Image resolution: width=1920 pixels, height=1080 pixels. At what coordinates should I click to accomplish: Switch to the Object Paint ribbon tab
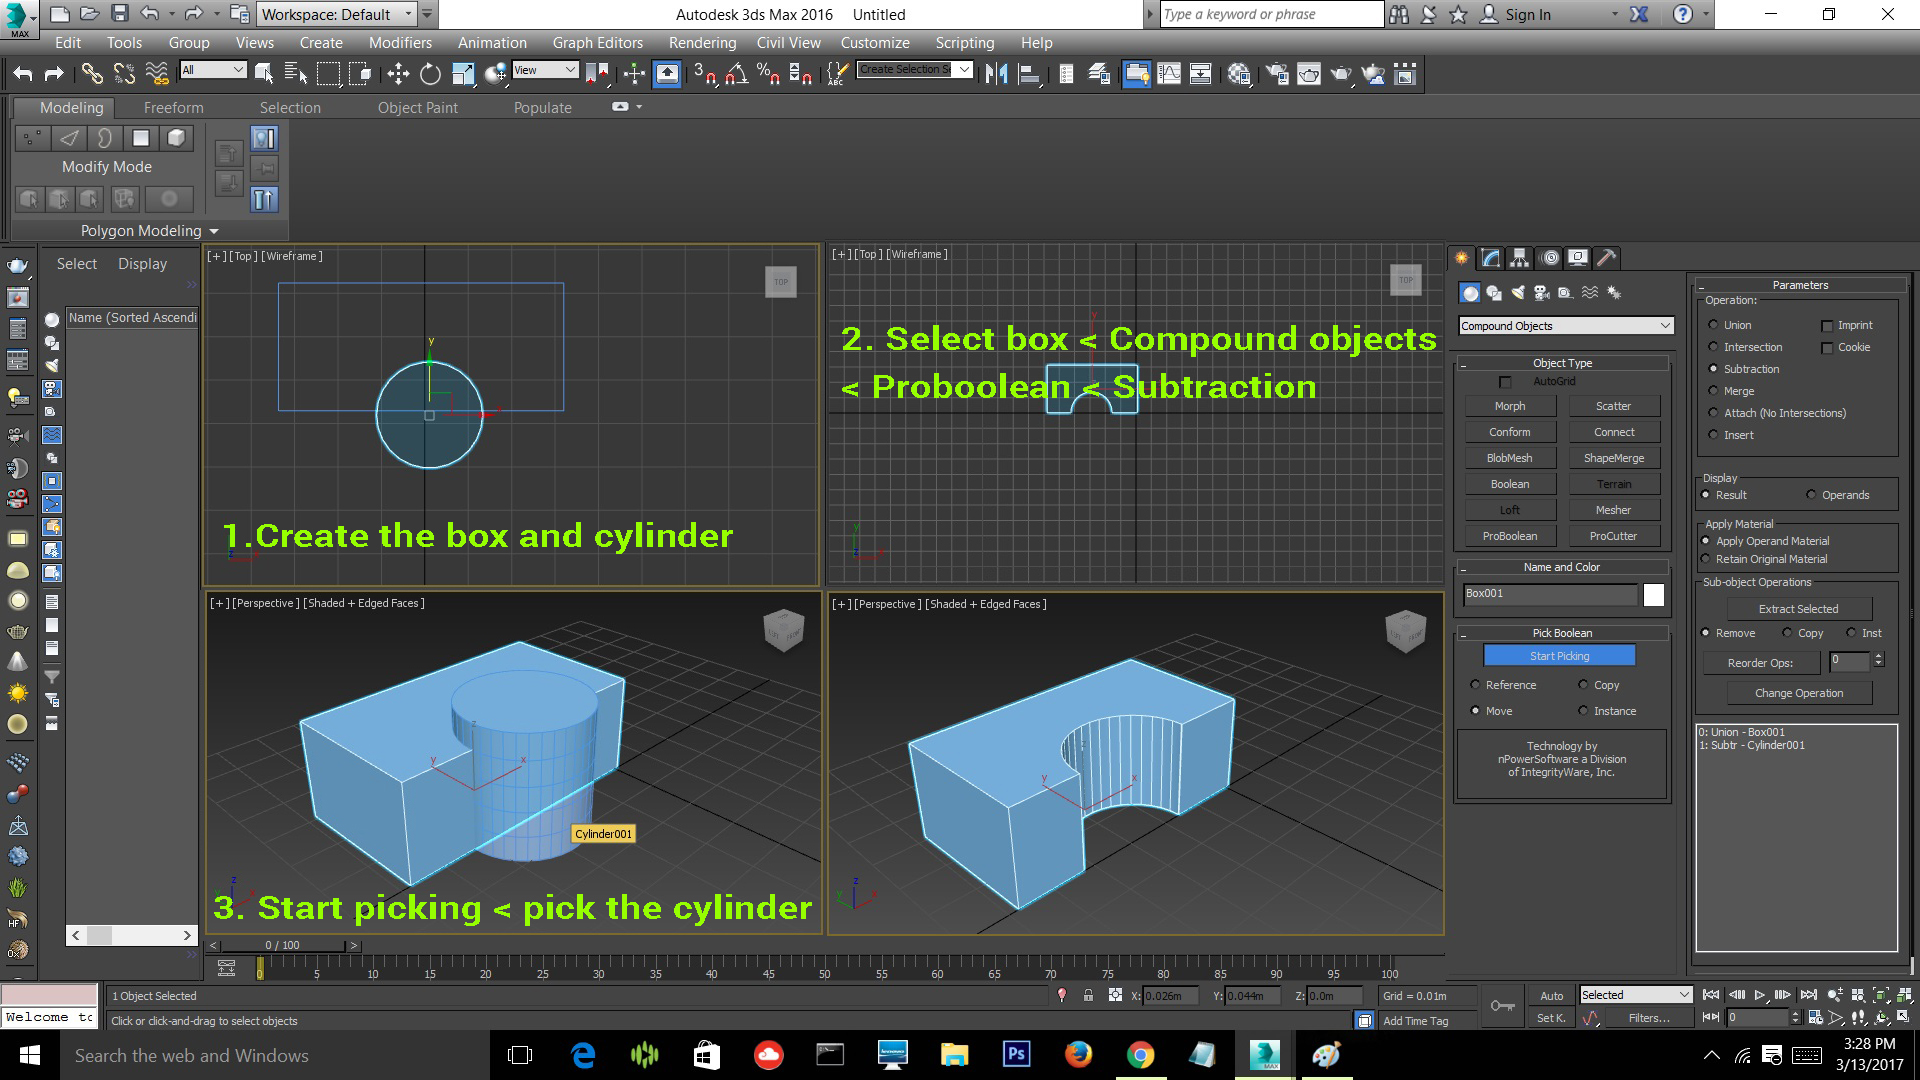click(418, 107)
